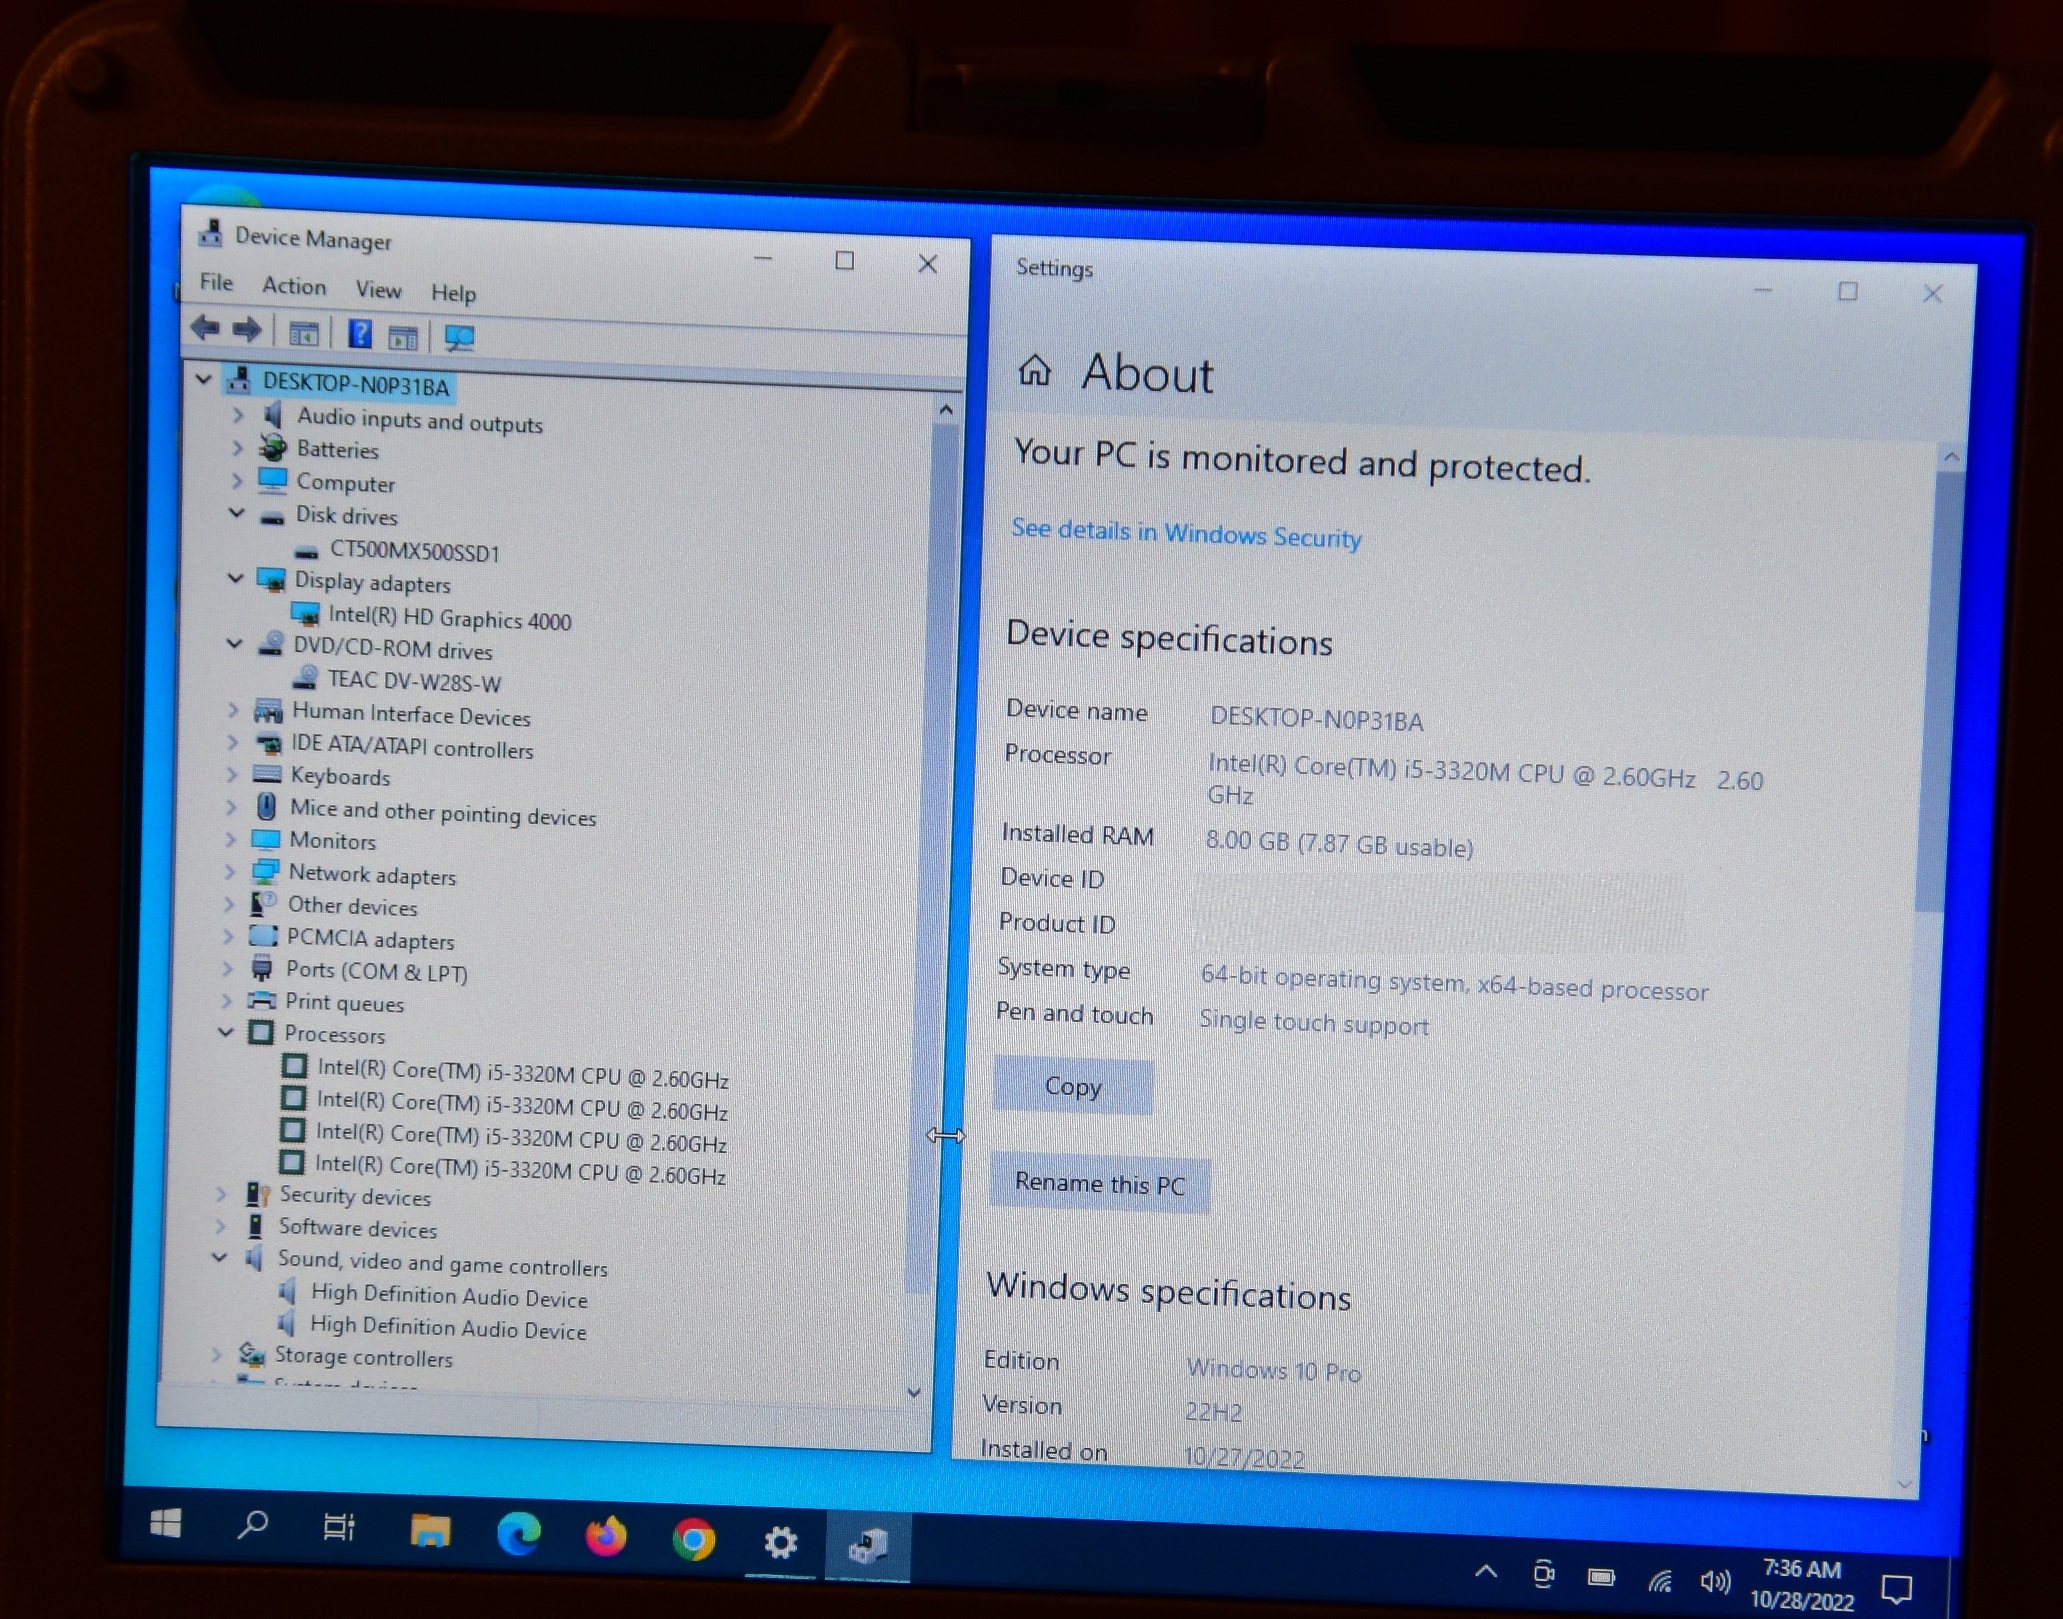The height and width of the screenshot is (1619, 2063).
Task: Open the Action menu
Action: [294, 286]
